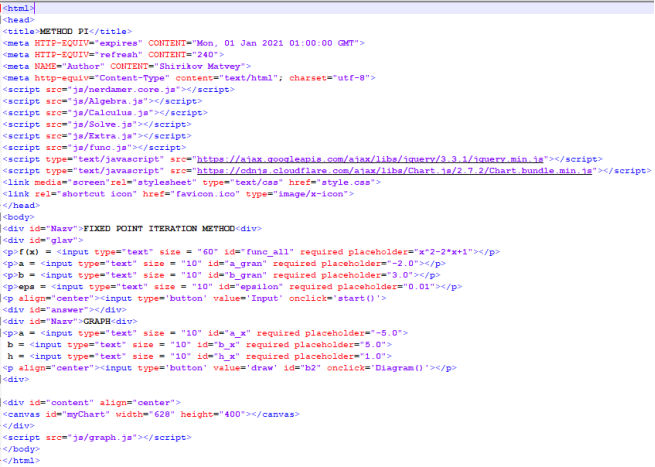Click the id="b_gran" attribute
655x467 pixels.
pos(238,275)
